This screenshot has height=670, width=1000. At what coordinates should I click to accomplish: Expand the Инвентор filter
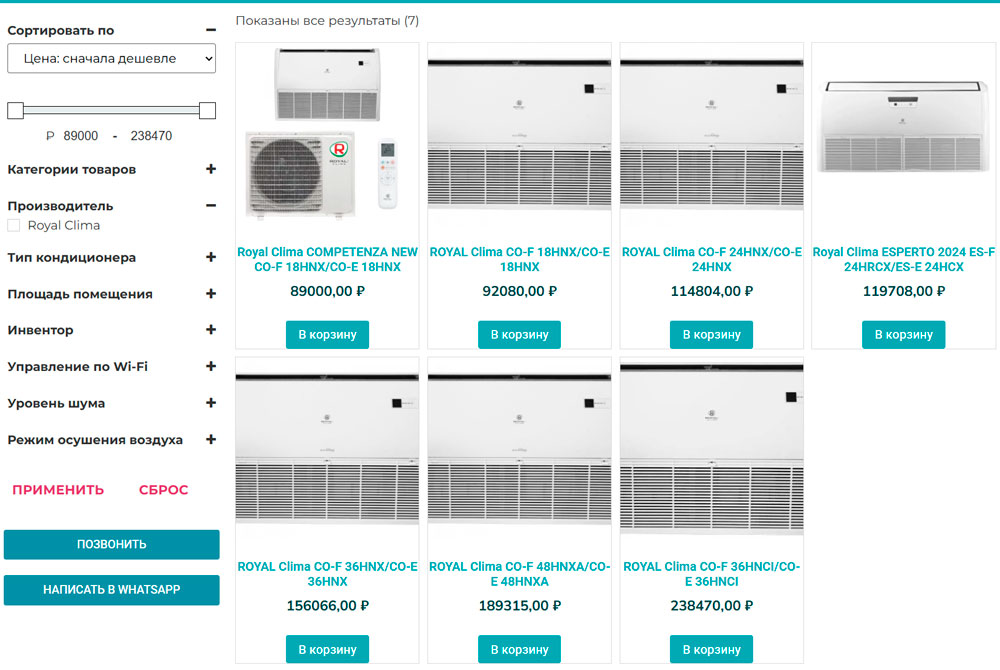211,330
